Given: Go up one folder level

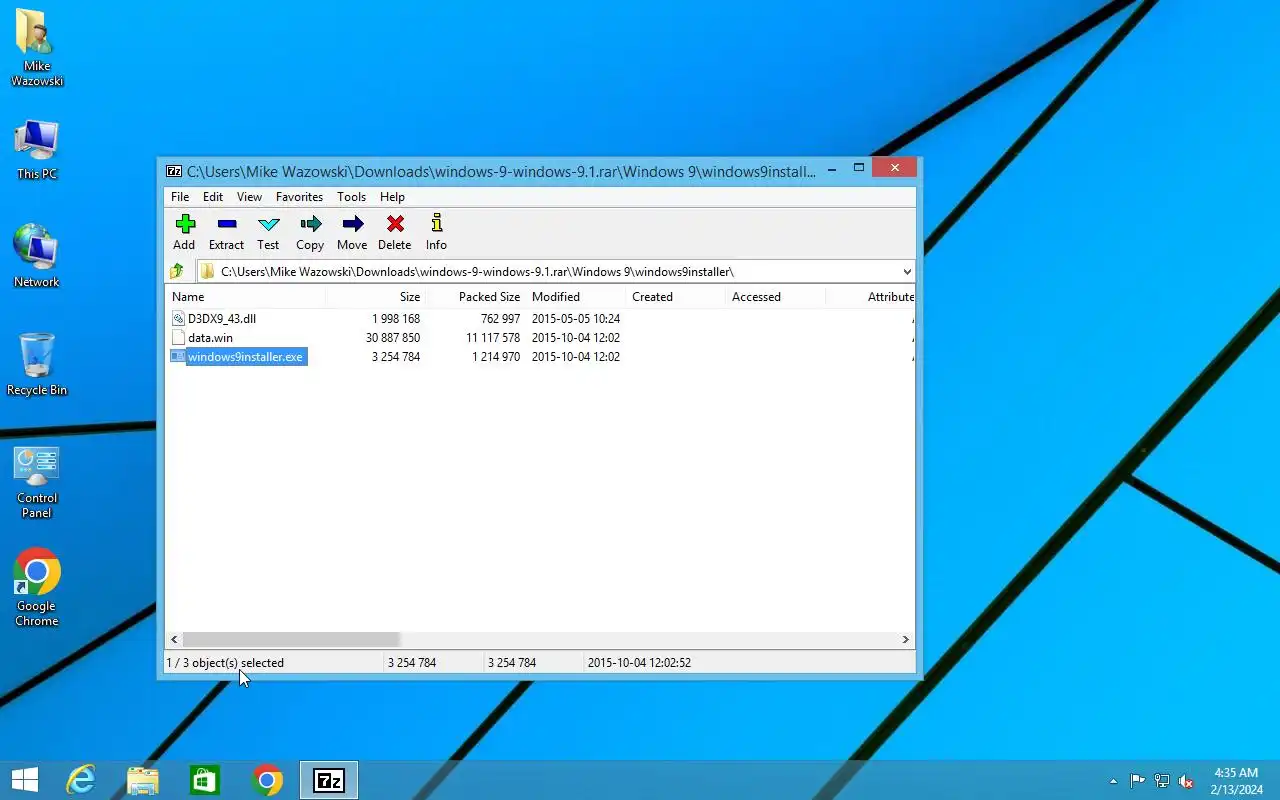Looking at the screenshot, I should 177,271.
